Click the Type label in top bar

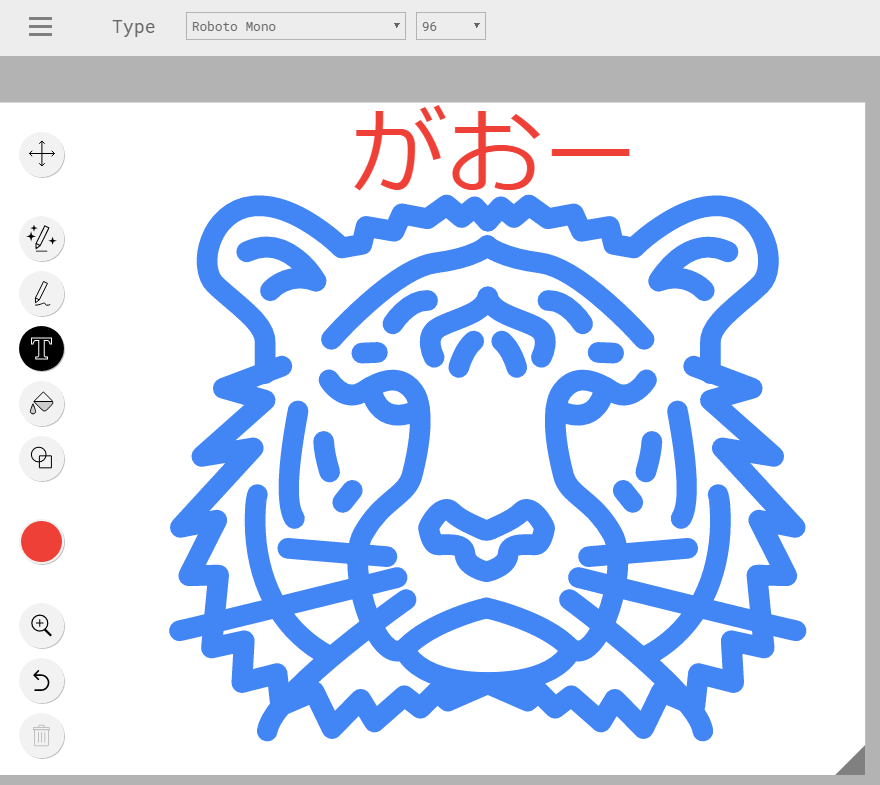[x=133, y=27]
